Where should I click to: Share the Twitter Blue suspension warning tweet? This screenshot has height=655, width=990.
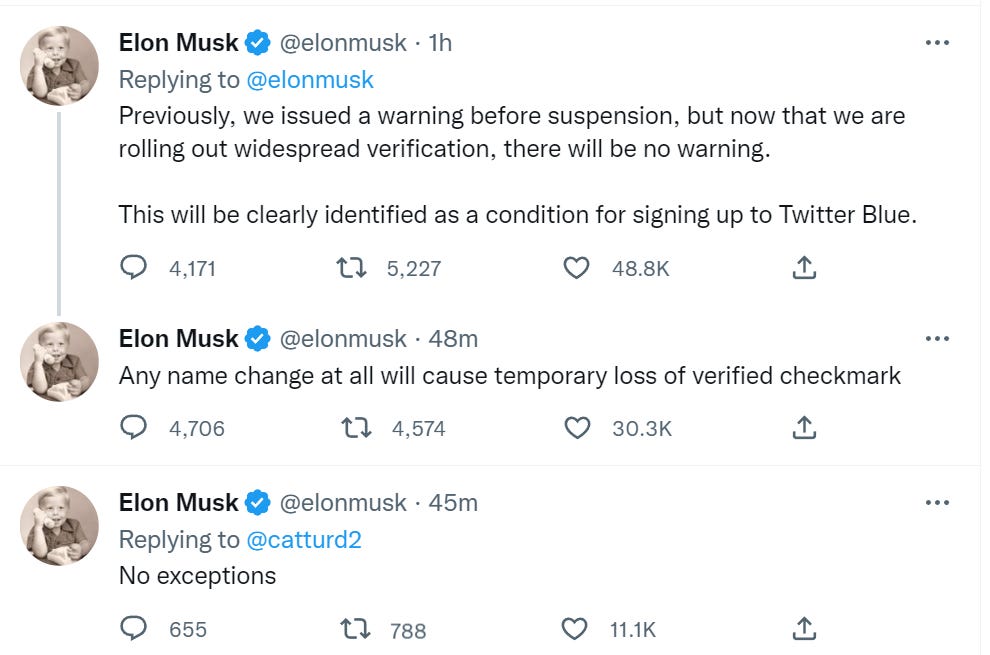tap(805, 268)
